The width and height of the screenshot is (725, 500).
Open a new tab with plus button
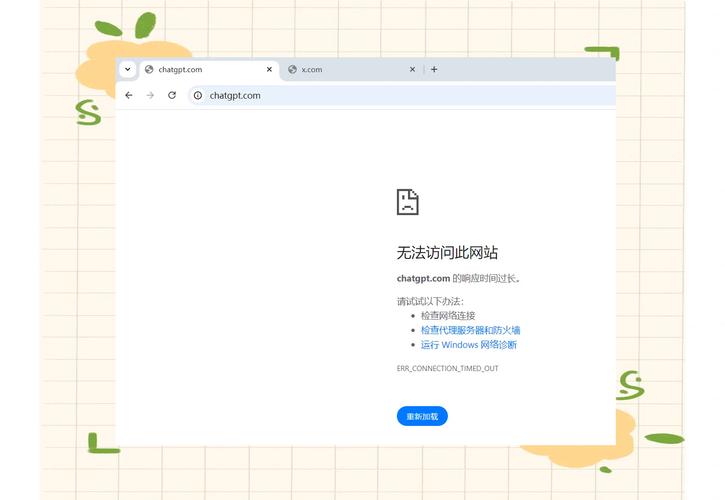(x=434, y=69)
